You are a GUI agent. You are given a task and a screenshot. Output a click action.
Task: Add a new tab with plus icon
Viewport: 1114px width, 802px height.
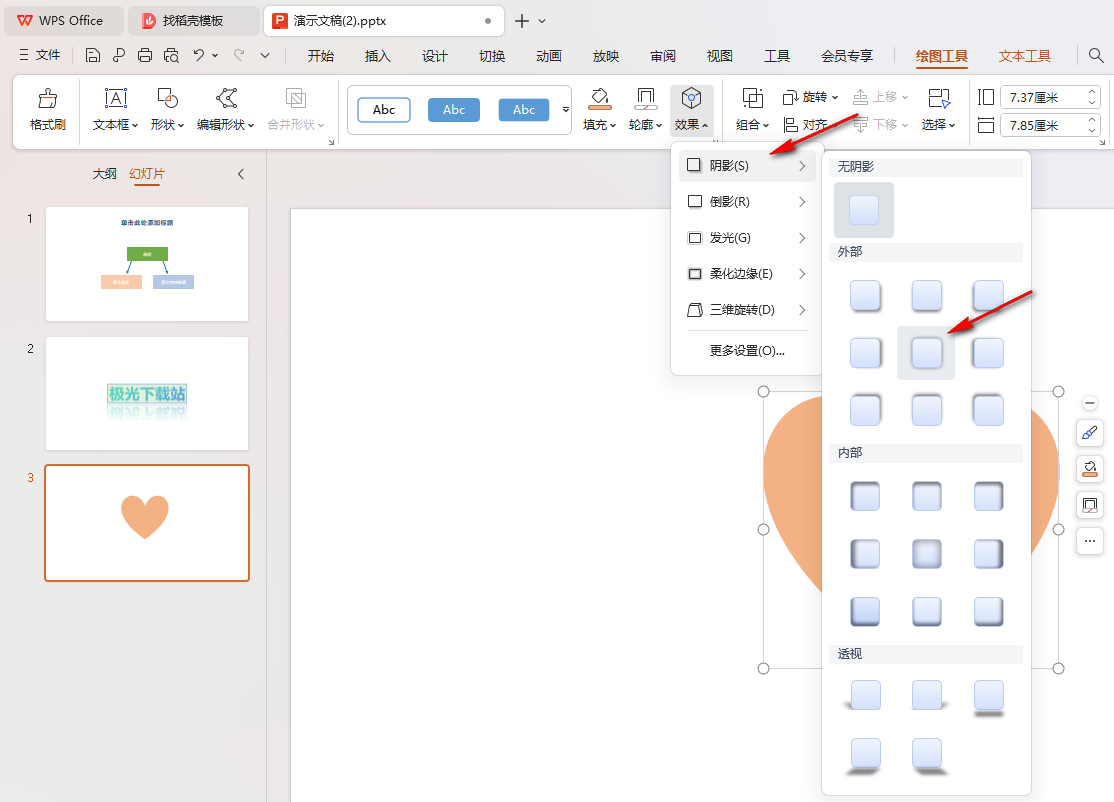[522, 21]
